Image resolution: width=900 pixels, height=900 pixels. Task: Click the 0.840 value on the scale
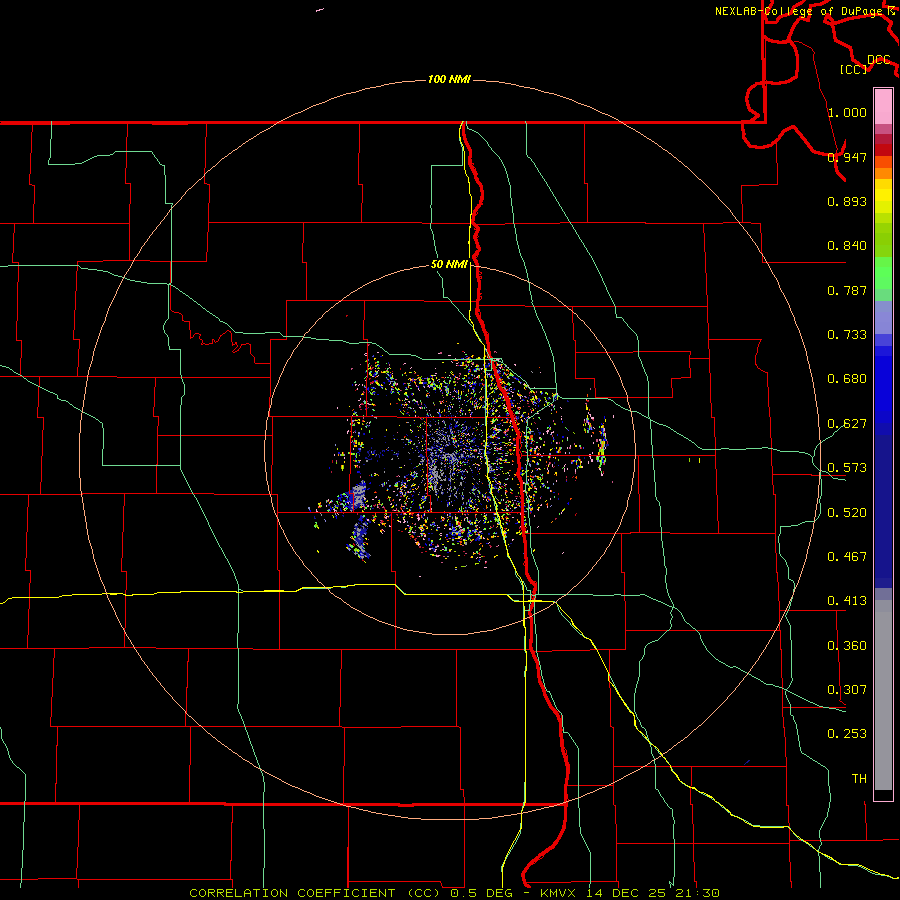pos(847,246)
